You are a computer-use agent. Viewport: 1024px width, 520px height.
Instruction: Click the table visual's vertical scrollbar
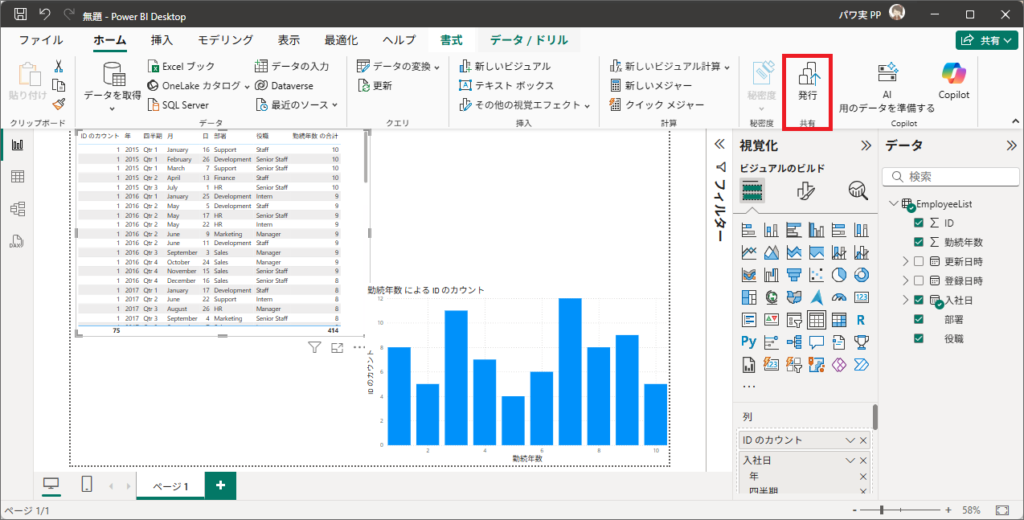pos(367,157)
